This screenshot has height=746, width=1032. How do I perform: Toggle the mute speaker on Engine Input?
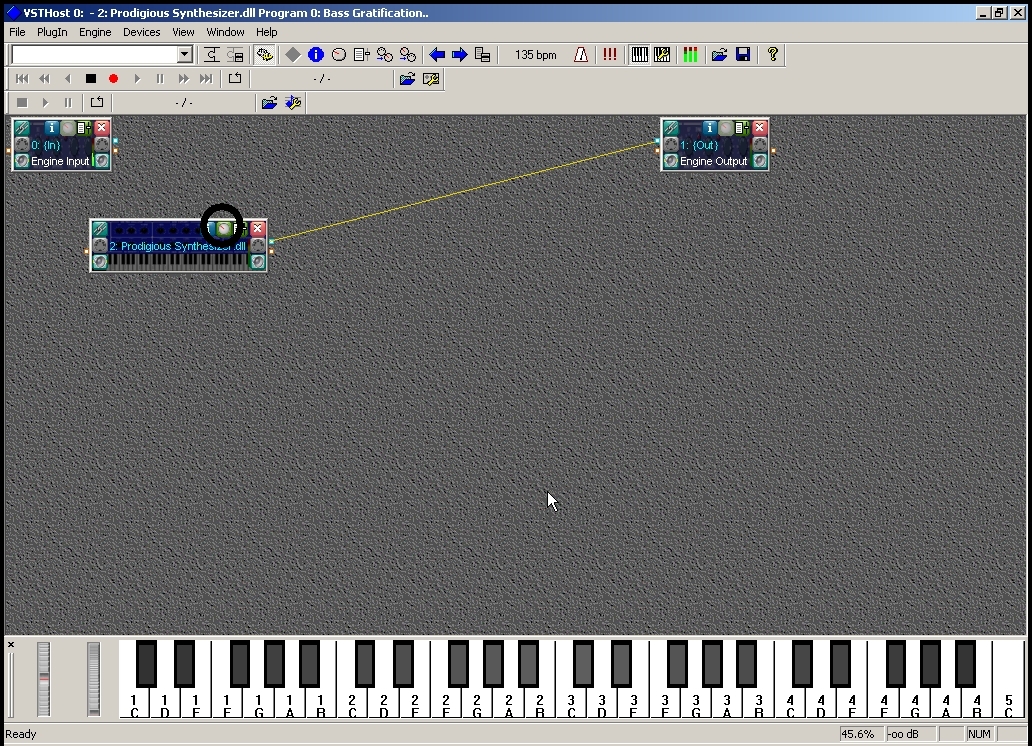[21, 161]
